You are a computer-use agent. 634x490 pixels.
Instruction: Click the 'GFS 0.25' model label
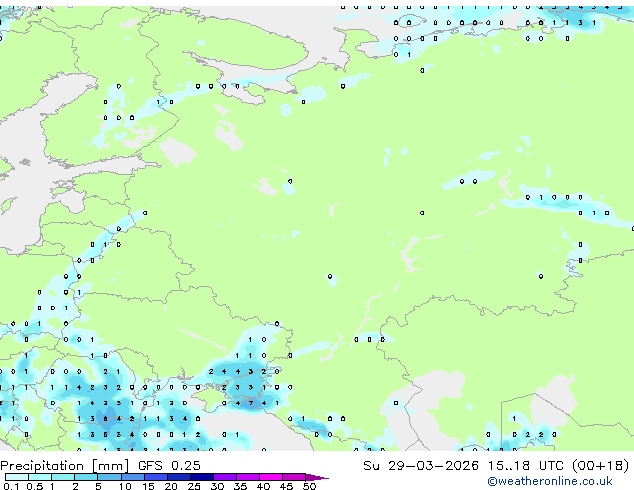(x=169, y=466)
